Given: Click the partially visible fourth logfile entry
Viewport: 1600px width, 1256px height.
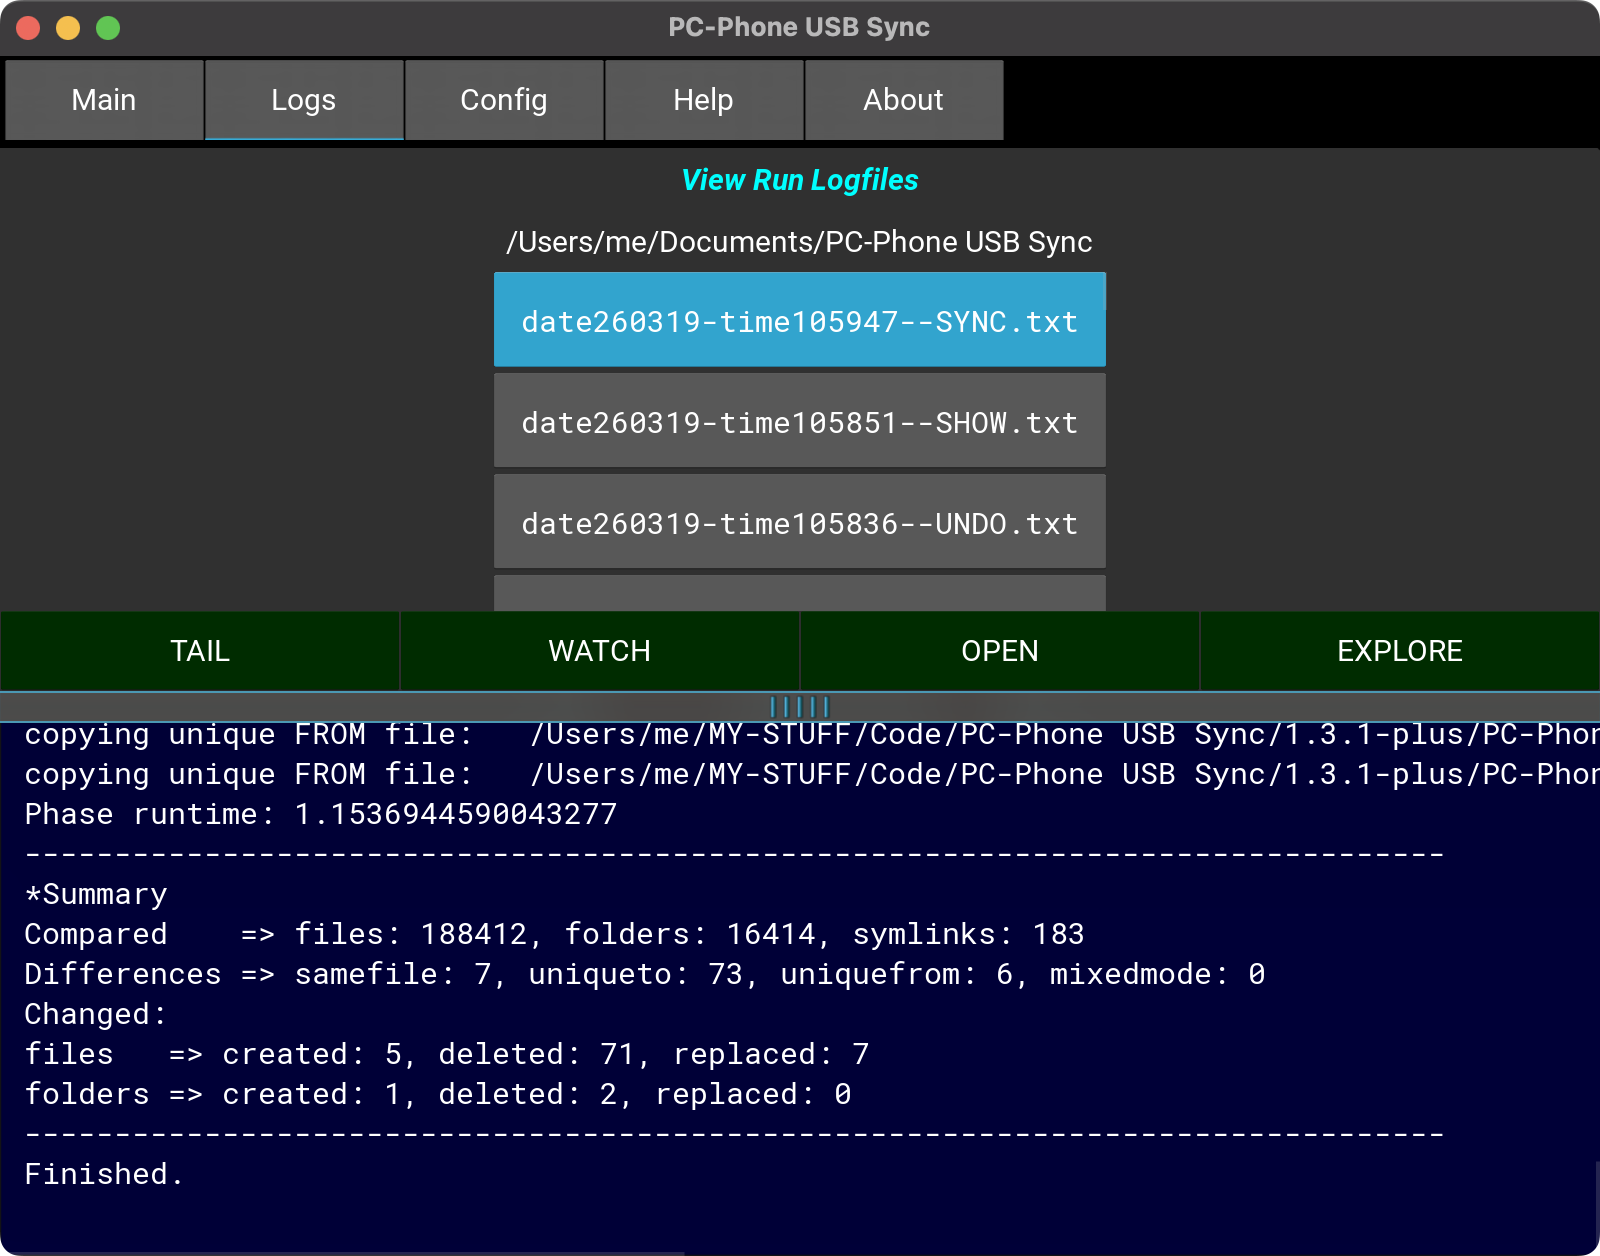Looking at the screenshot, I should pyautogui.click(x=799, y=594).
